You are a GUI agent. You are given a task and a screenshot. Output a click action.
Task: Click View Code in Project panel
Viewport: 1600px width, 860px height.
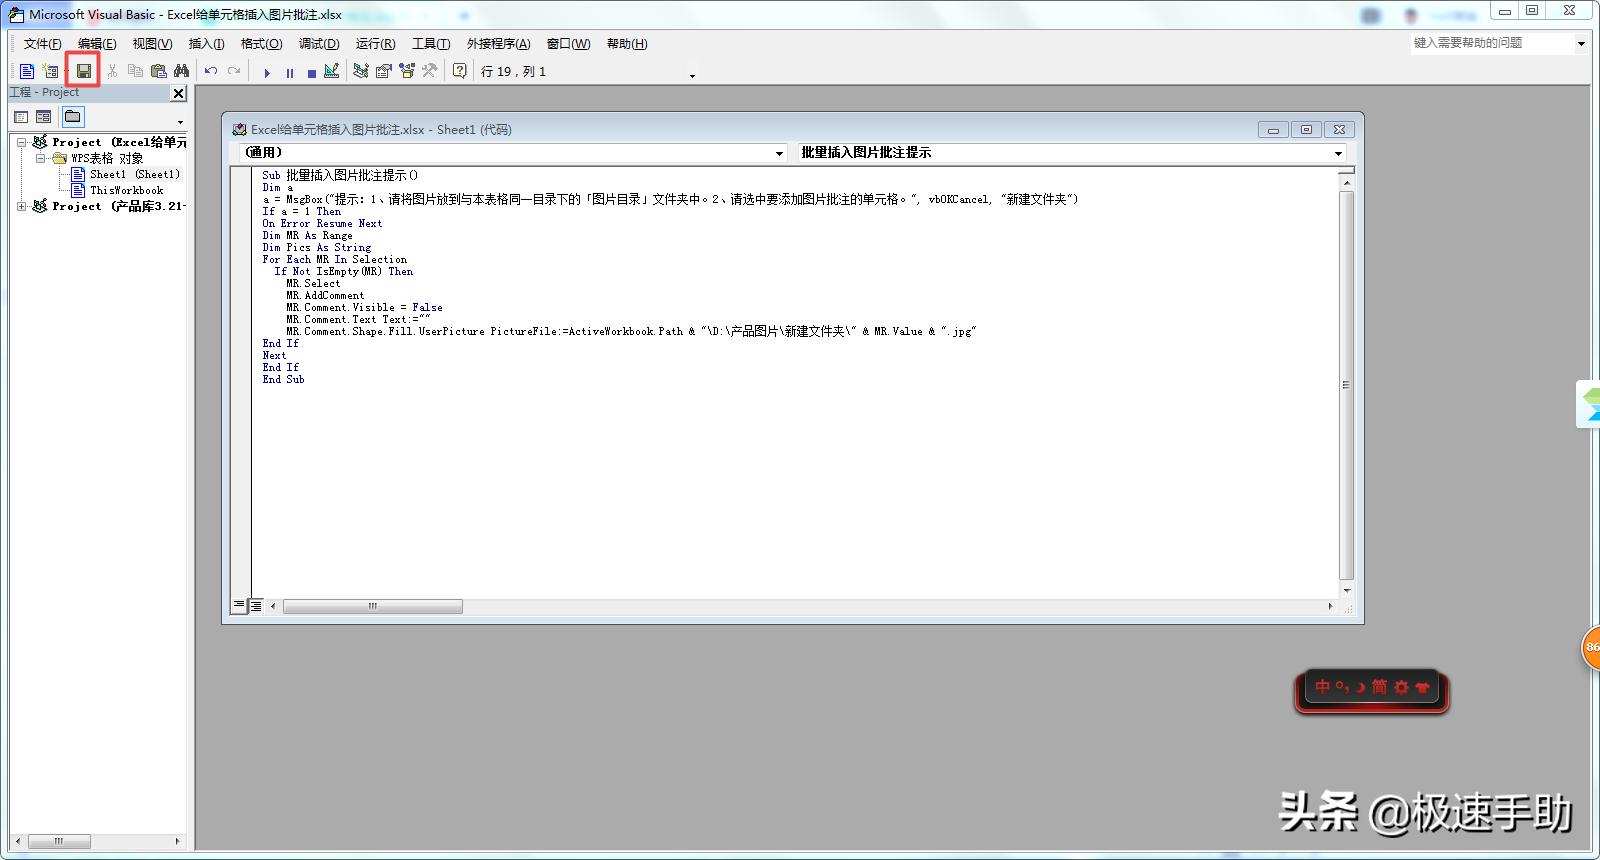pyautogui.click(x=21, y=117)
